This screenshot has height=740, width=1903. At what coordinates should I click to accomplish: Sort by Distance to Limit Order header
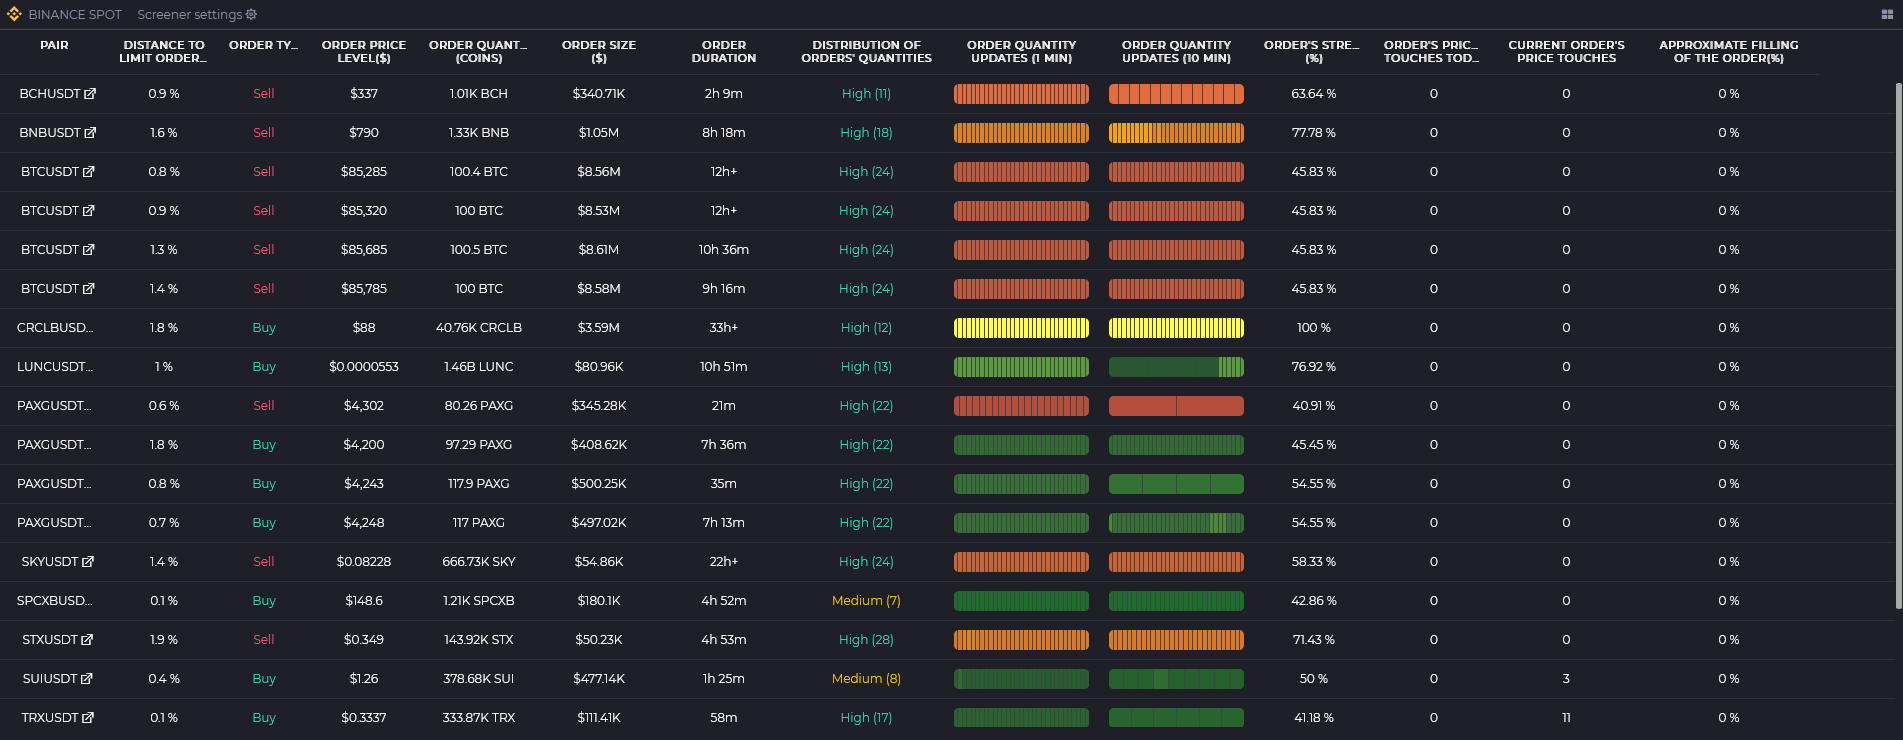164,51
